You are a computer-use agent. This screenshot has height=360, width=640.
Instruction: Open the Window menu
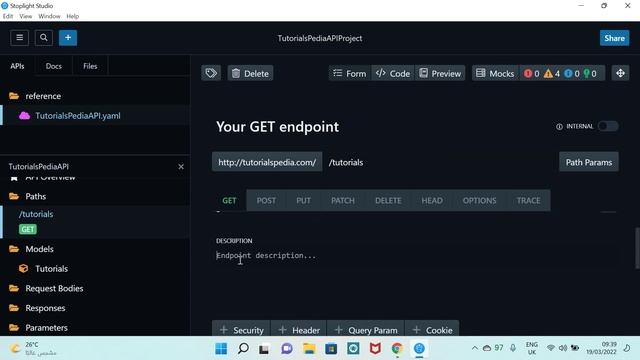(x=49, y=16)
